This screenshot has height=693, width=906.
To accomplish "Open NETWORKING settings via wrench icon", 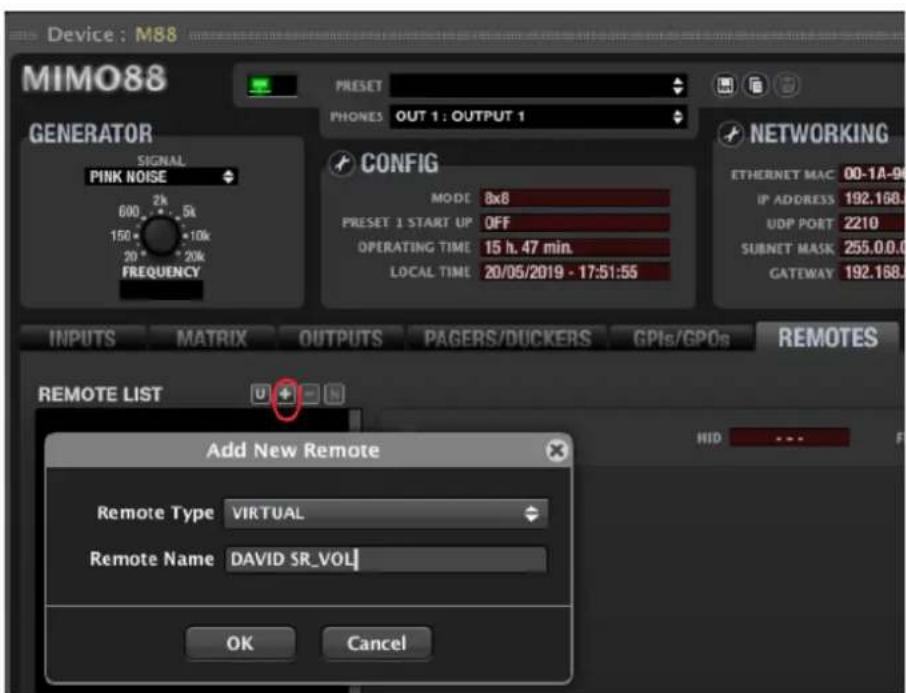I will coord(730,134).
